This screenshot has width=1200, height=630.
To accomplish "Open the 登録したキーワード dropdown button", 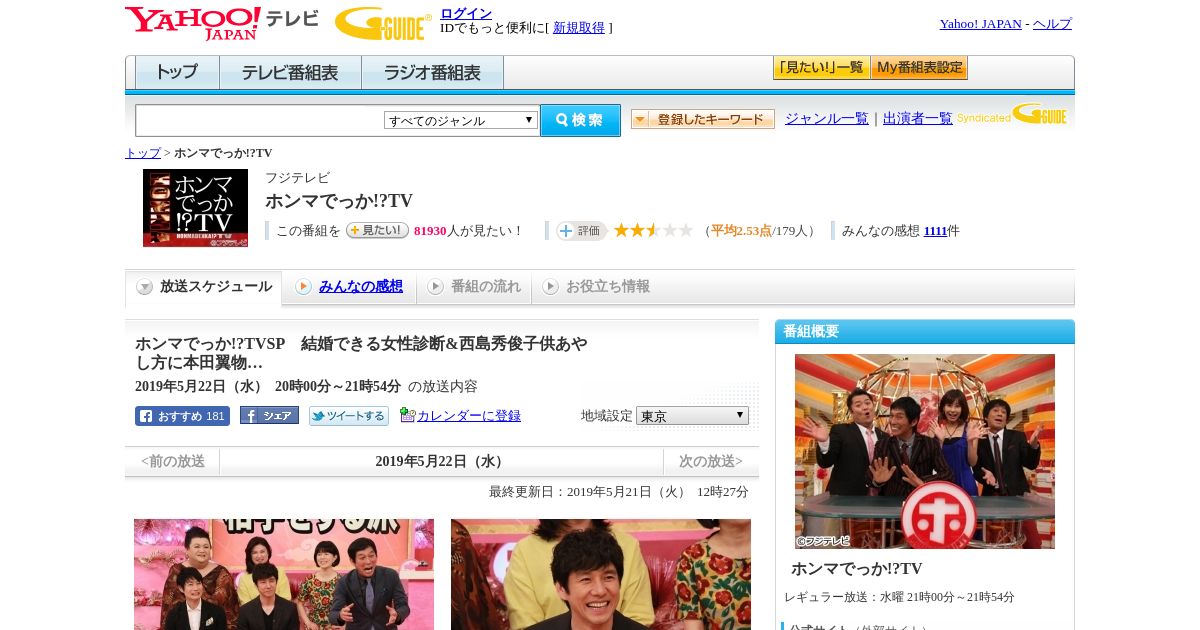I will pyautogui.click(x=703, y=119).
